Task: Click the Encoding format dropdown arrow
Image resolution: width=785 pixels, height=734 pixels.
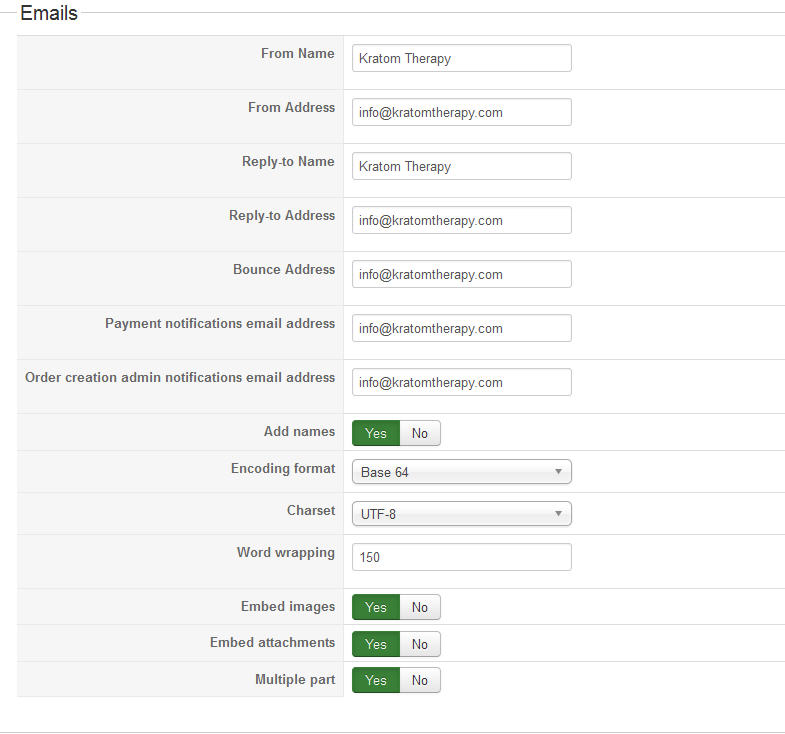Action: pyautogui.click(x=558, y=472)
